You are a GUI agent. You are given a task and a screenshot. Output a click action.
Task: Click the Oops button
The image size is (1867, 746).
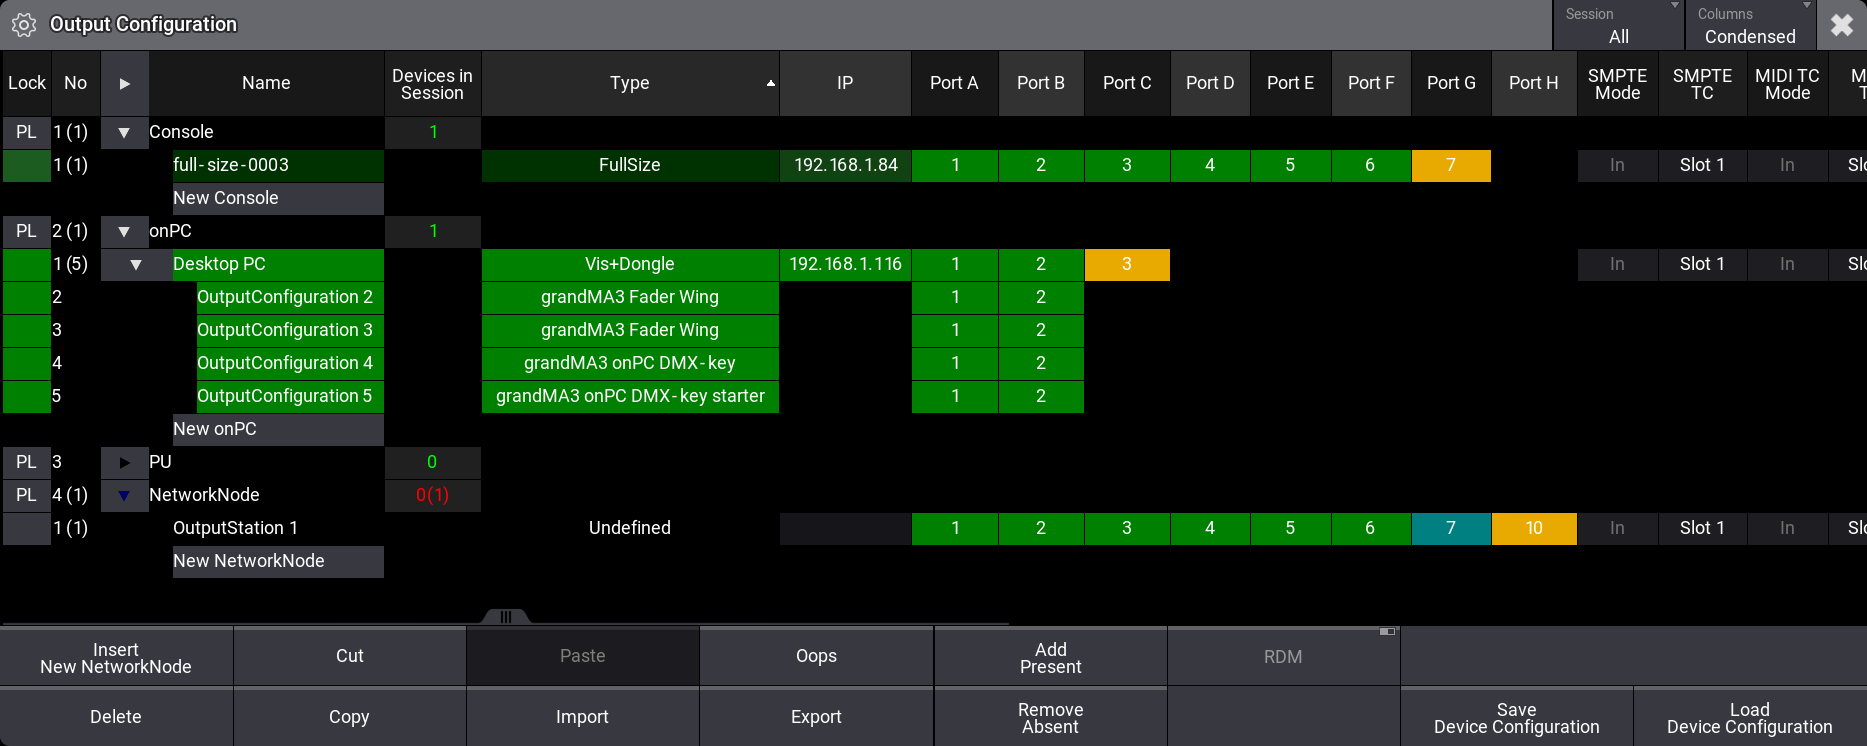pos(816,657)
